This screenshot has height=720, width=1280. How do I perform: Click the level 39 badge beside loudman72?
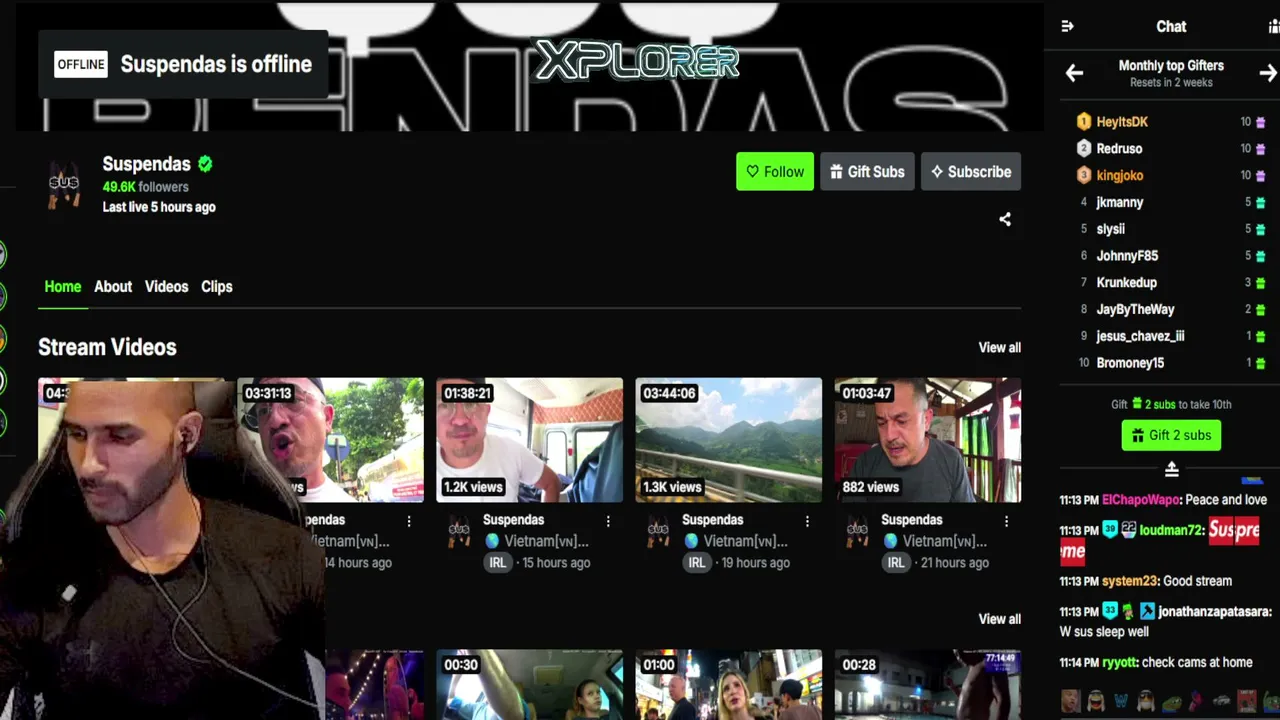pos(1110,530)
